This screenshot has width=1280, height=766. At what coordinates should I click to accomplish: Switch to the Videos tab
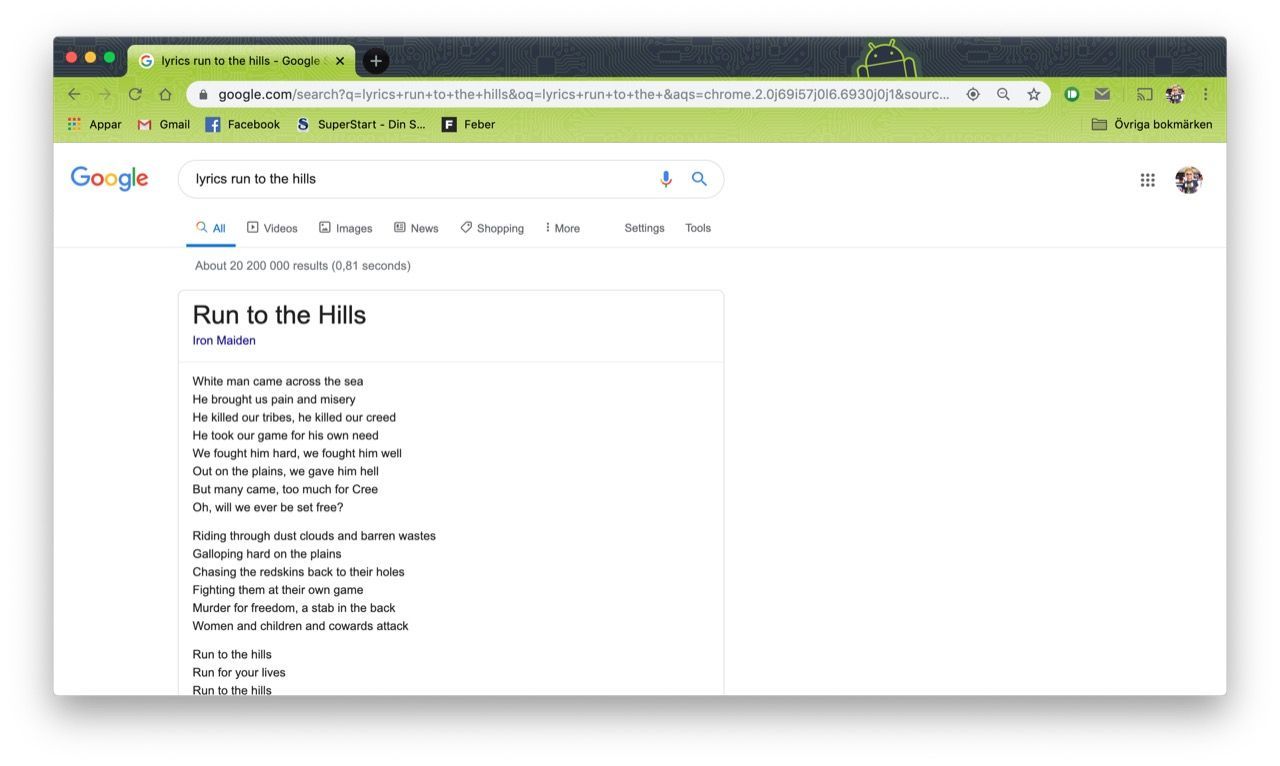(x=272, y=228)
